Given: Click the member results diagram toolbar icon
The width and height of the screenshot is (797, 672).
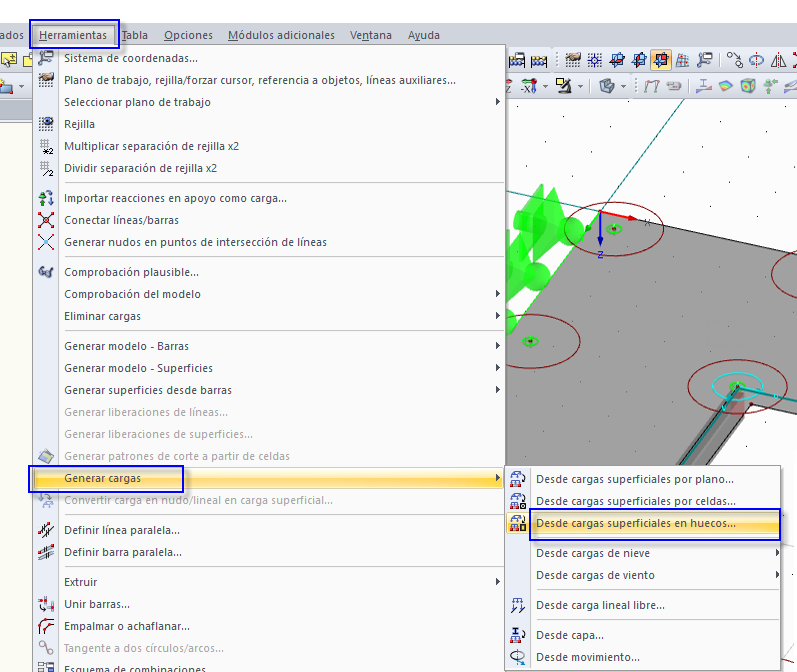Looking at the screenshot, I should [x=703, y=86].
